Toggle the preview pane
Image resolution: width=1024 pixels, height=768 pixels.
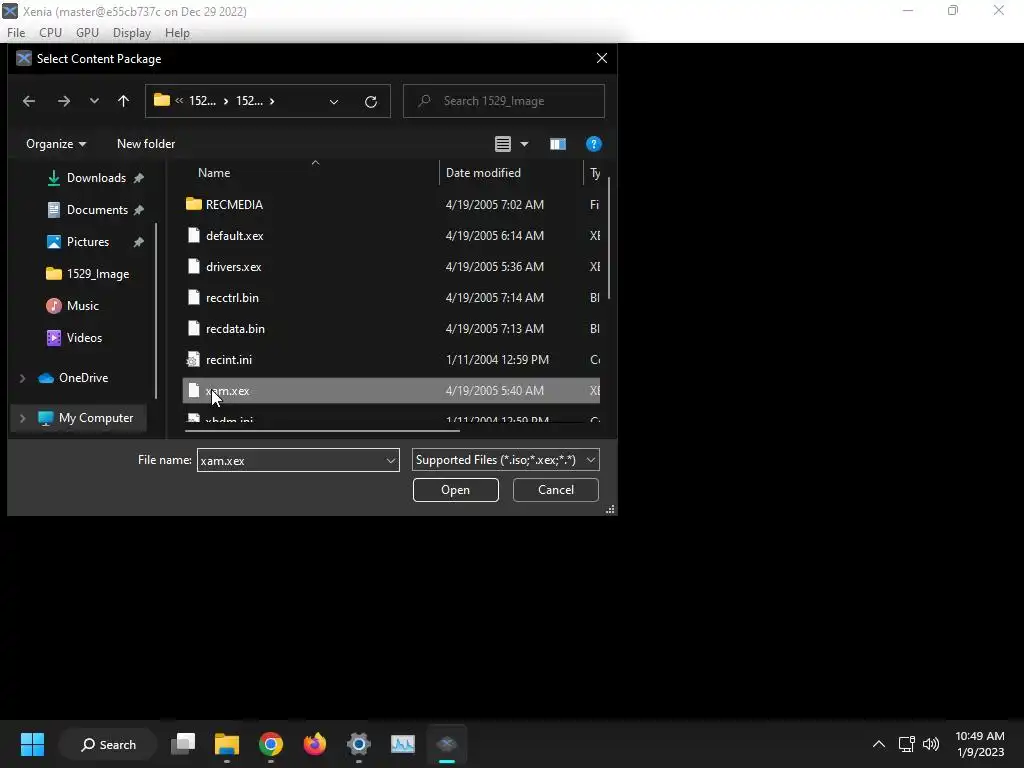coord(558,144)
